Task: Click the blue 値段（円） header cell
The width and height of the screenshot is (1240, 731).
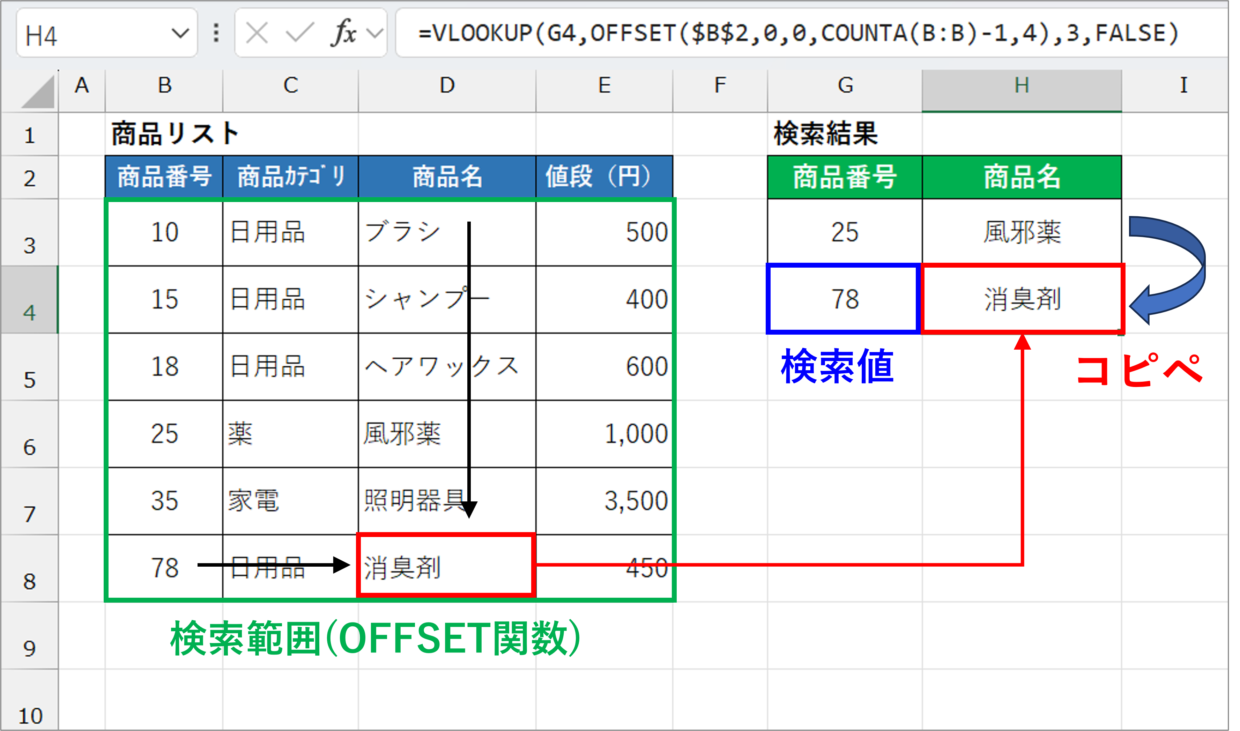Action: (604, 178)
